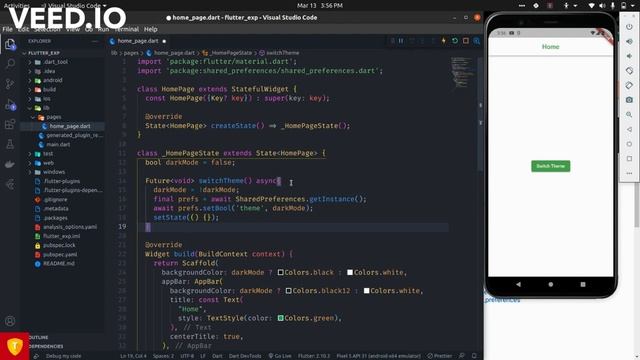Open the Run menu
Image resolution: width=640 pixels, height=360 pixels.
103,29
